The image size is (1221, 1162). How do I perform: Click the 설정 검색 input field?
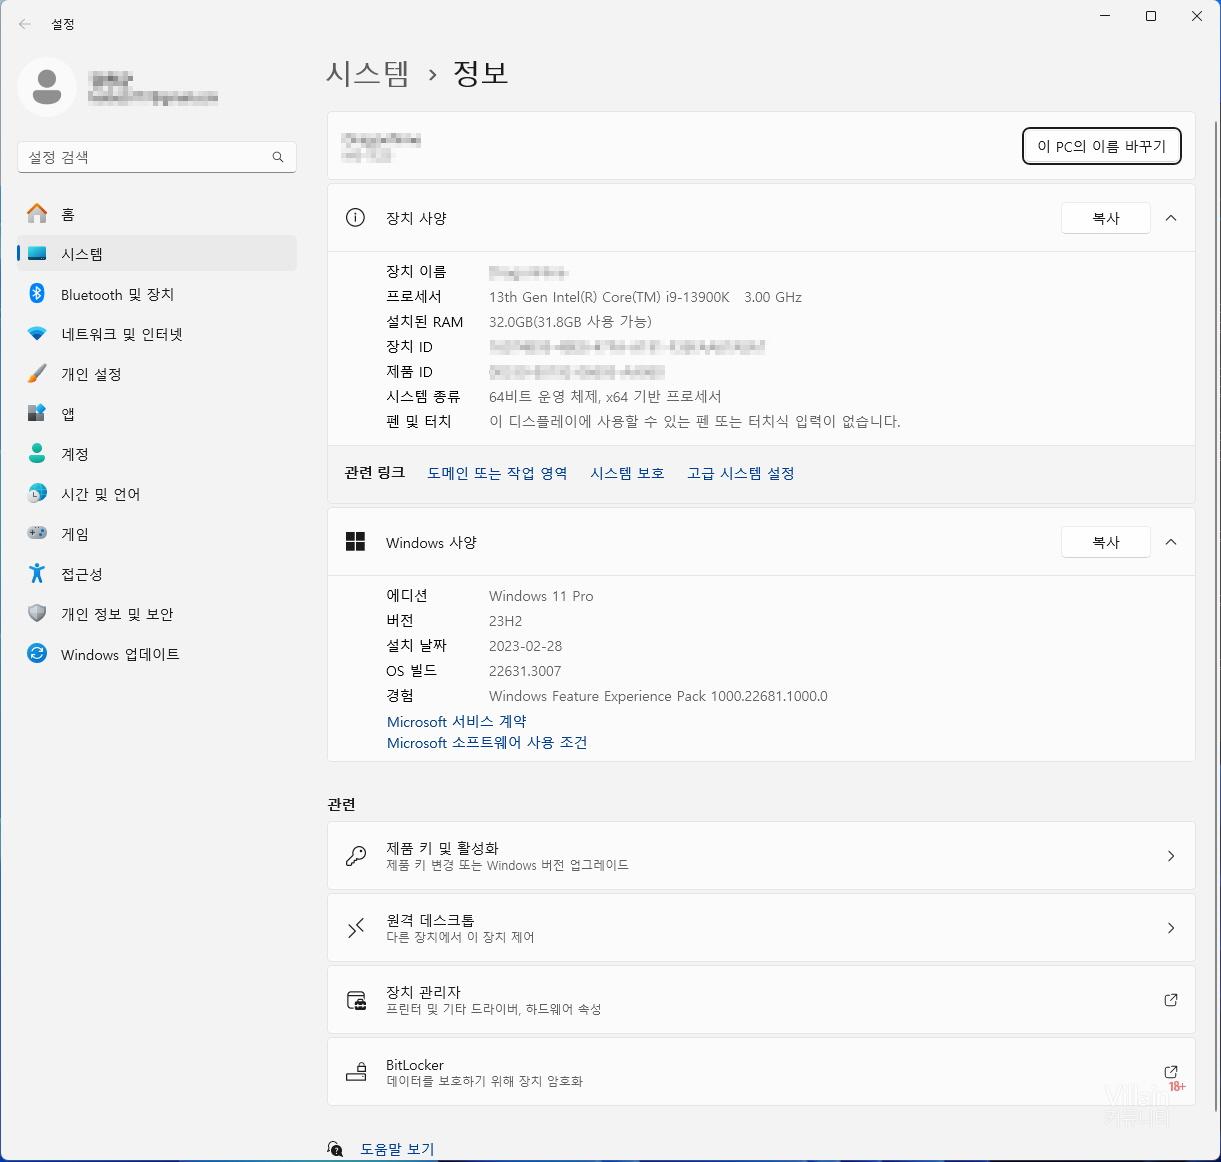(145, 157)
